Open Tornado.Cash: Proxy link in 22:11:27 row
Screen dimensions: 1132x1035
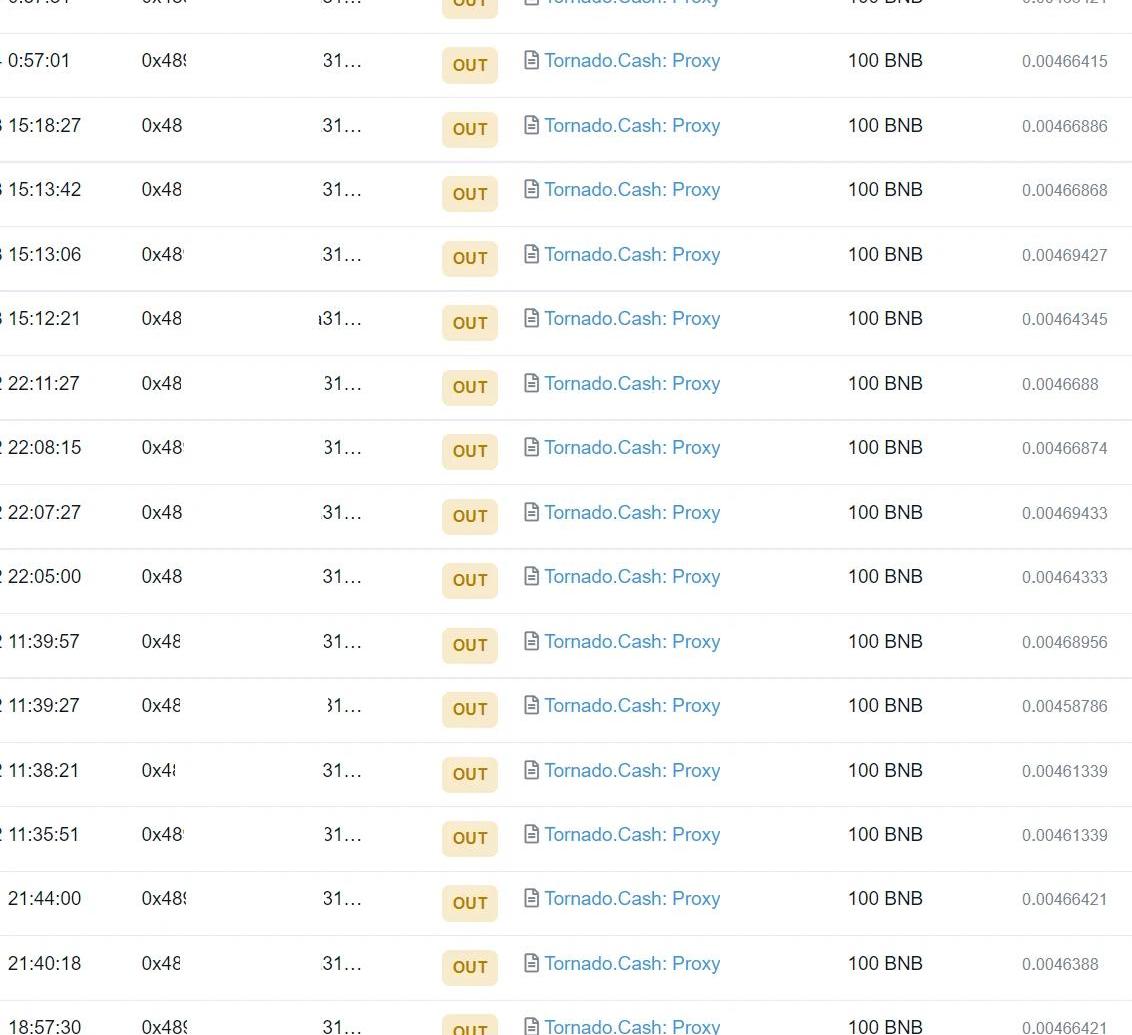(632, 384)
